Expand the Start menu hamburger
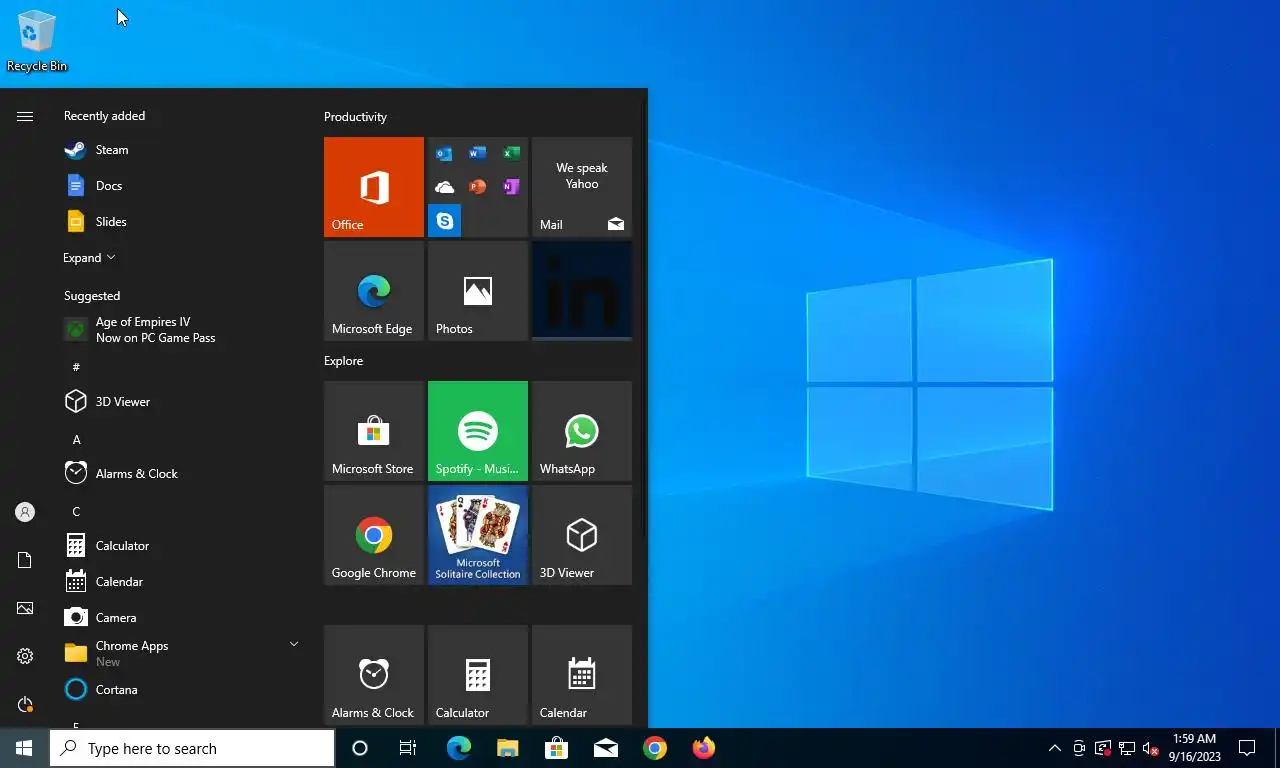 point(25,116)
